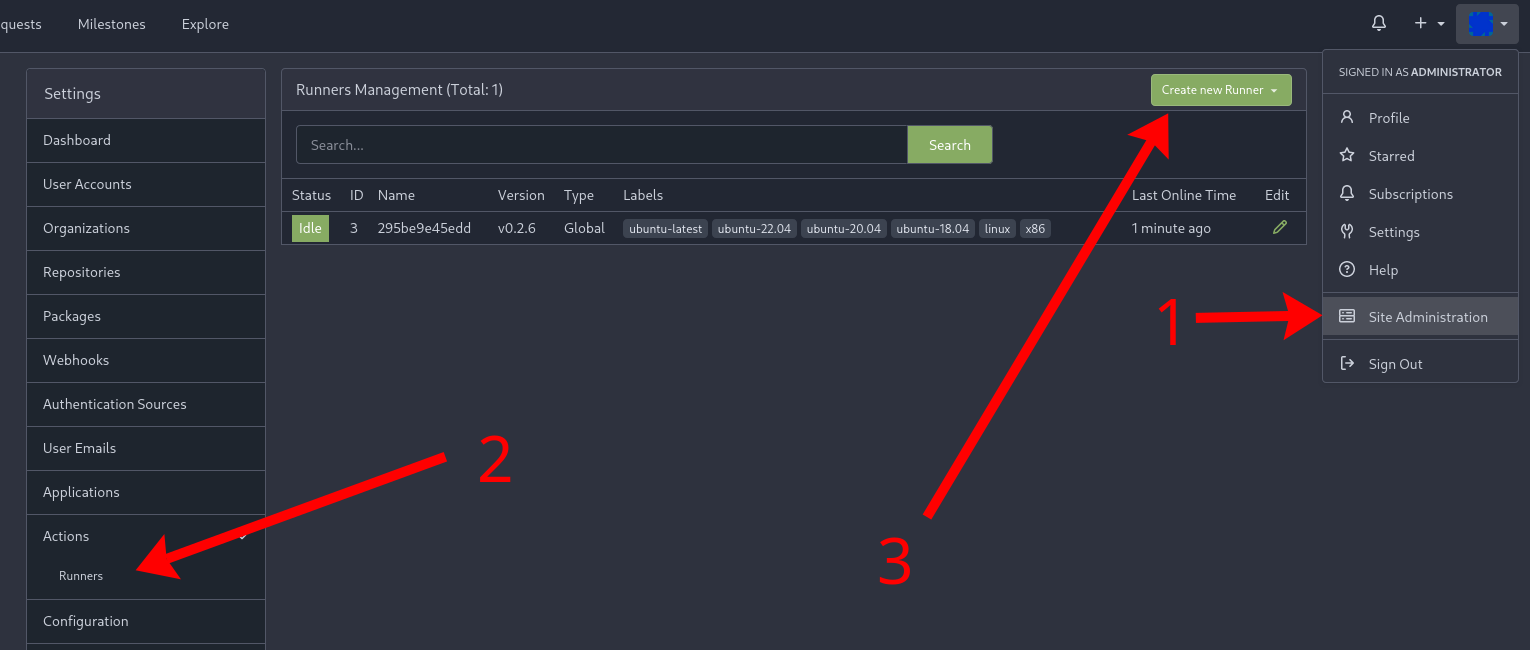Click the notifications bell icon
1530x650 pixels.
point(1379,23)
